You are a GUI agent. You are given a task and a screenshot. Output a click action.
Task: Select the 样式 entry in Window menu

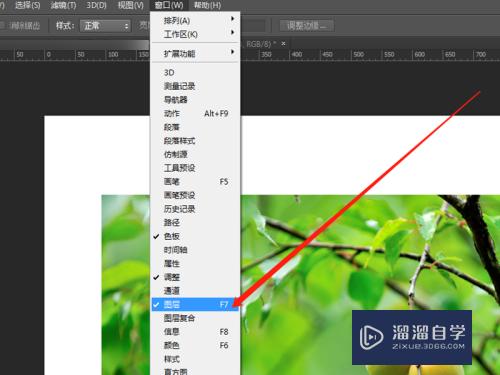click(x=195, y=359)
